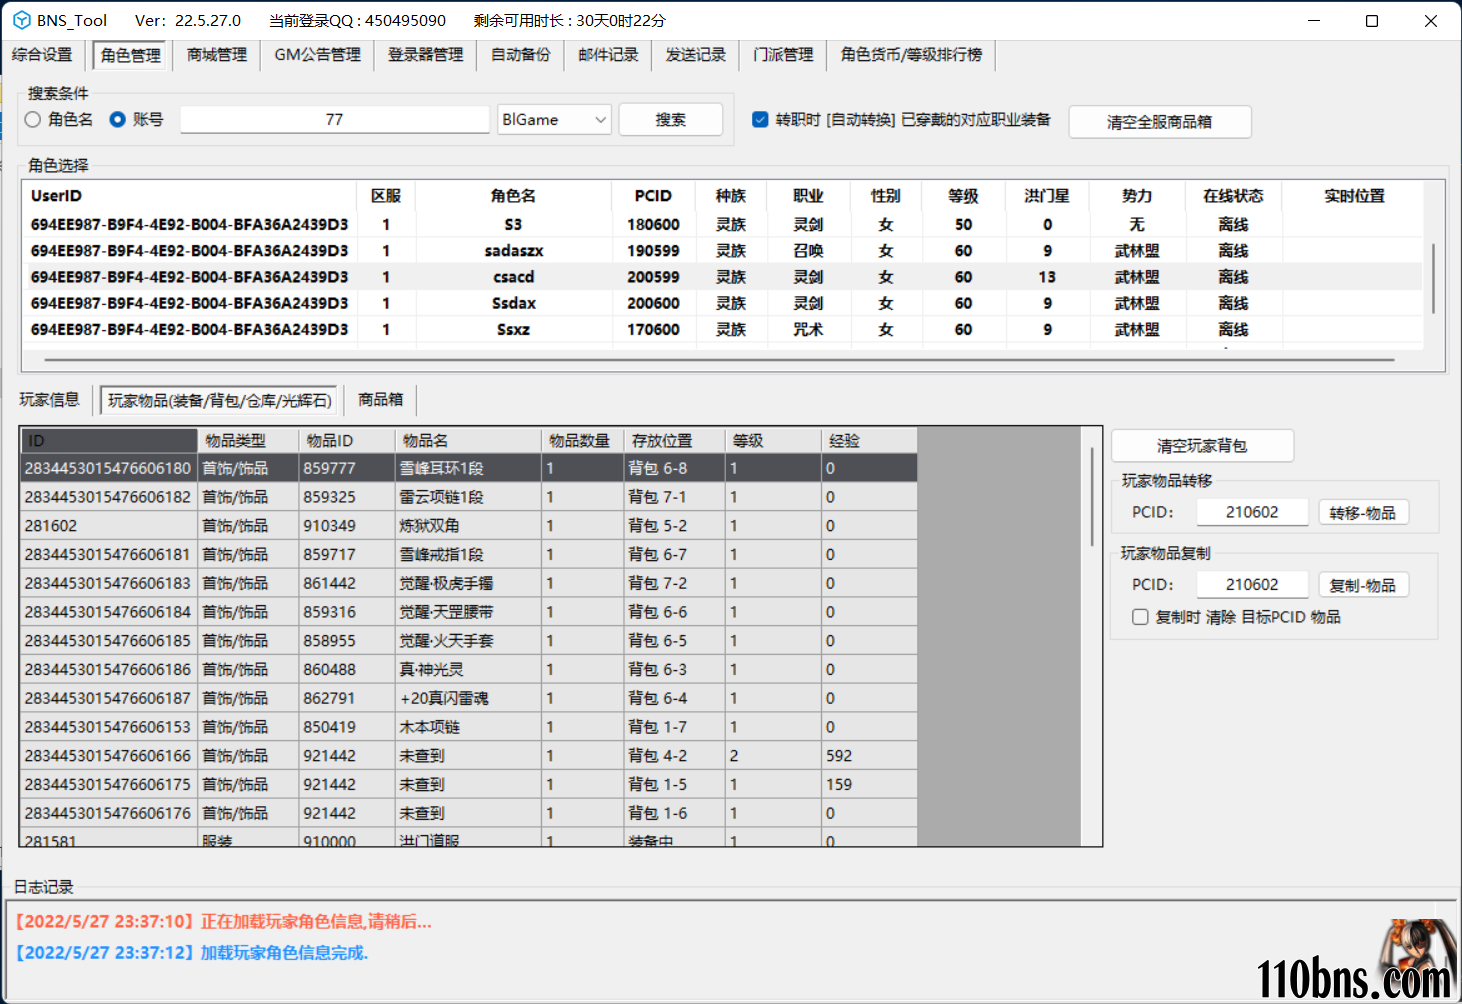Switch to the 登录器管理 tab
Viewport: 1462px width, 1004px height.
(x=426, y=55)
